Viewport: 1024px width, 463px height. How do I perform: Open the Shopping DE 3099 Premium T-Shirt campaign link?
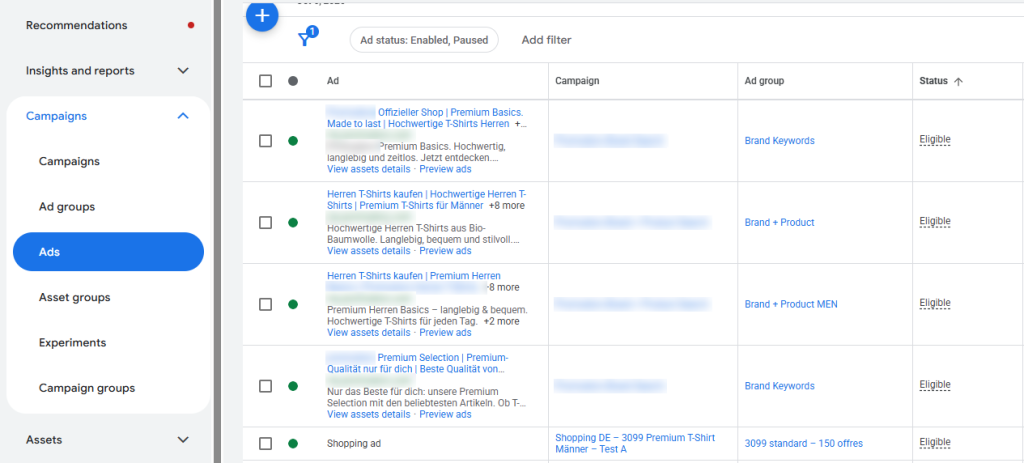[x=635, y=443]
